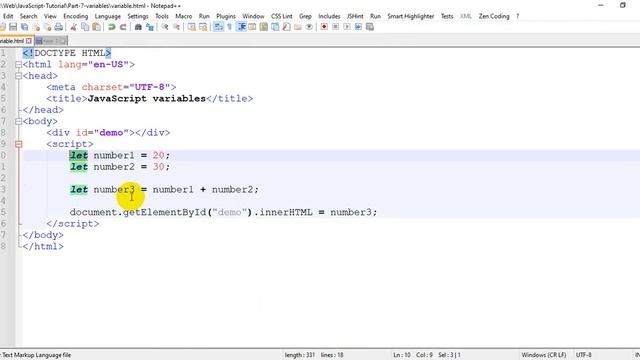Open the Tests menu

click(447, 16)
